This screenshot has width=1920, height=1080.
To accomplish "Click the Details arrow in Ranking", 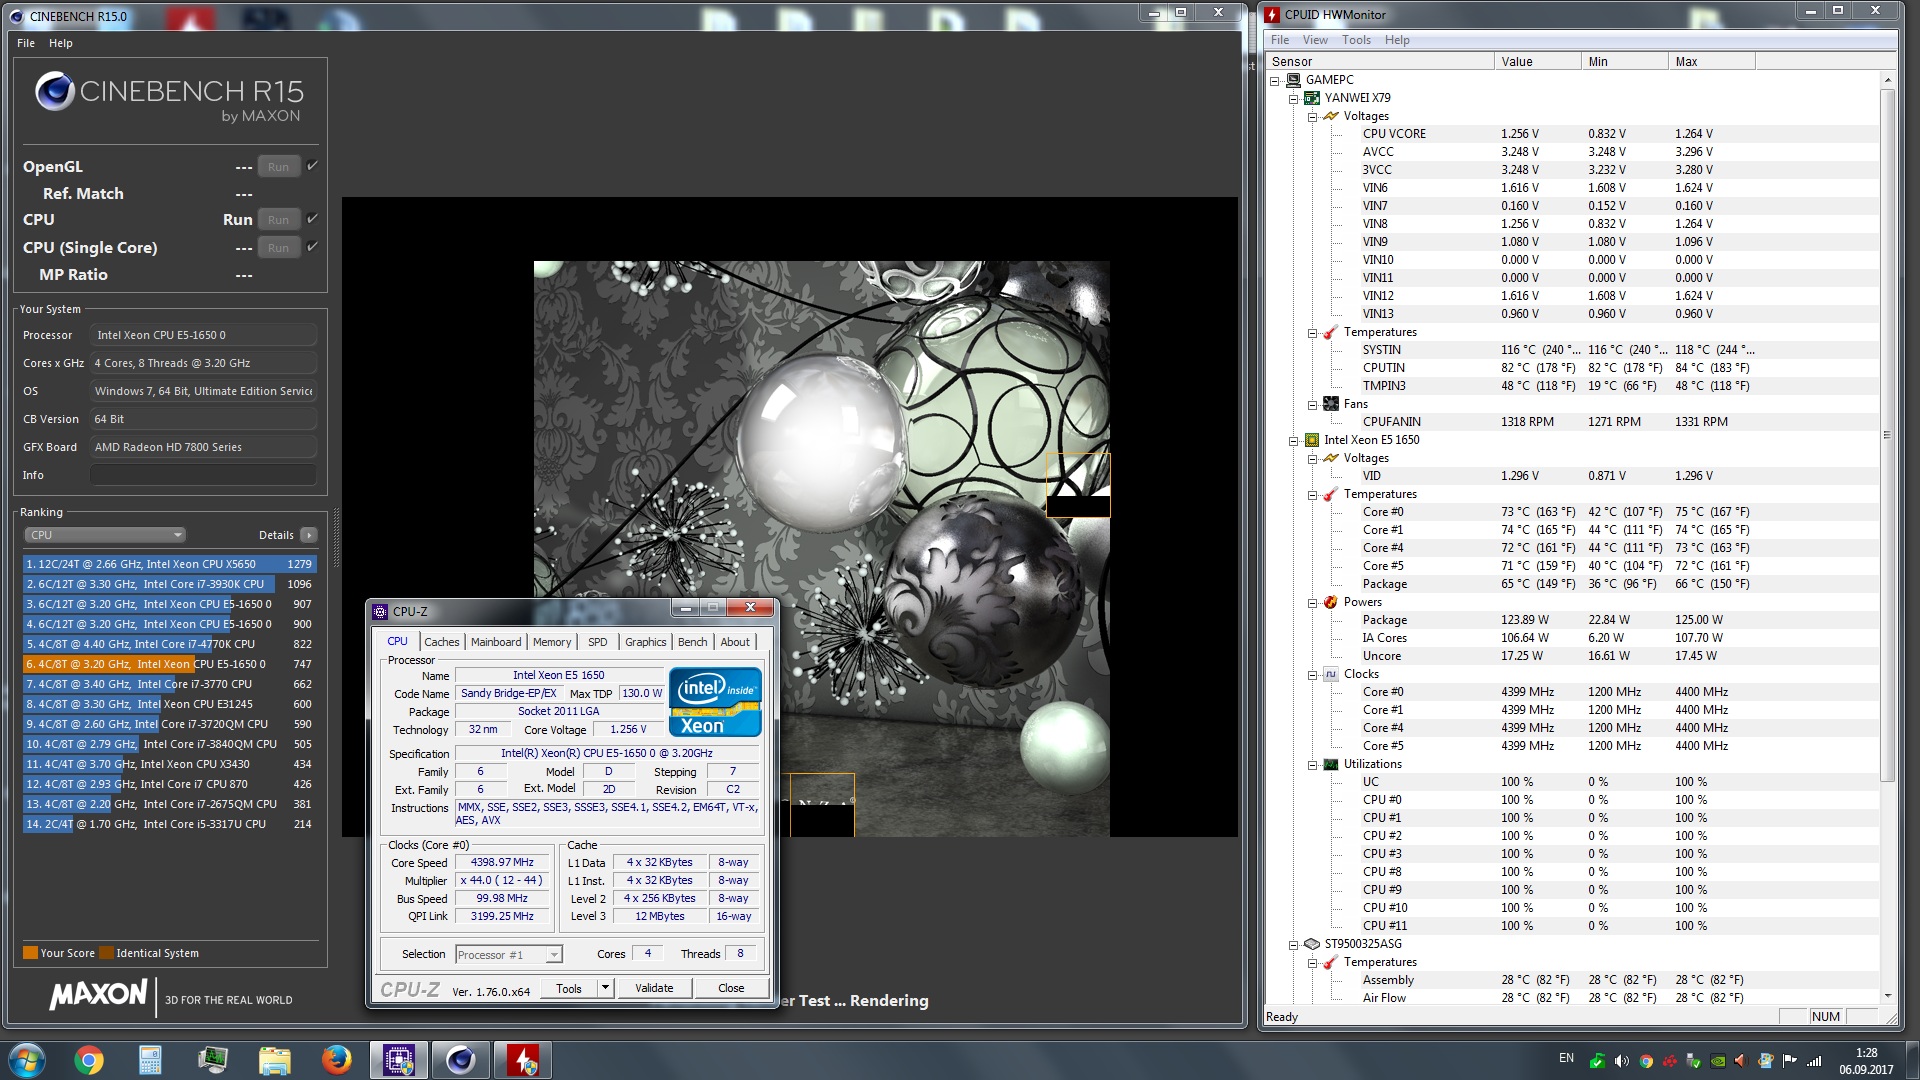I will pos(309,535).
